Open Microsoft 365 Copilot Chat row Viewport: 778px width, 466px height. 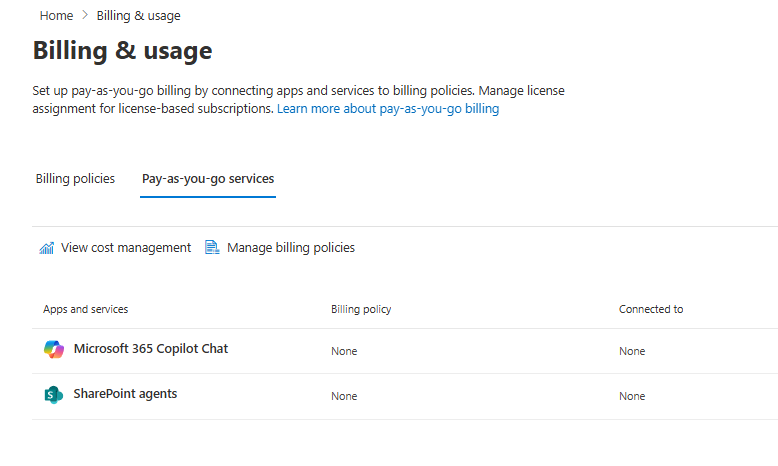click(x=405, y=351)
